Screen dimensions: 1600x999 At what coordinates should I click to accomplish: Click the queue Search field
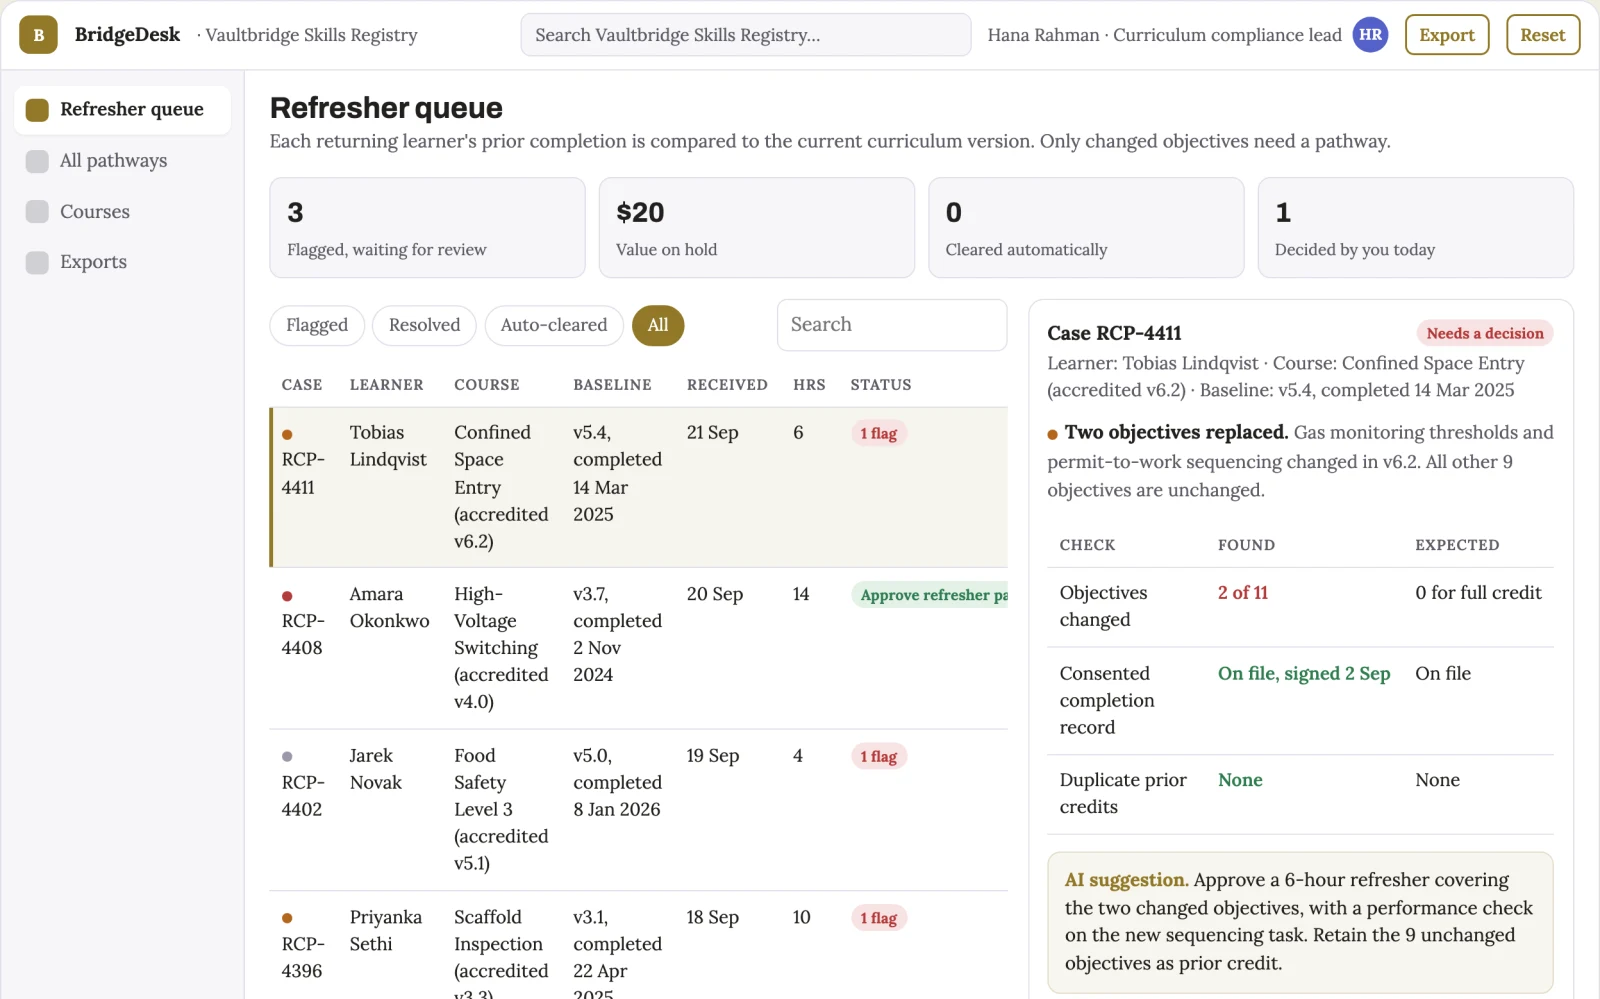[892, 325]
